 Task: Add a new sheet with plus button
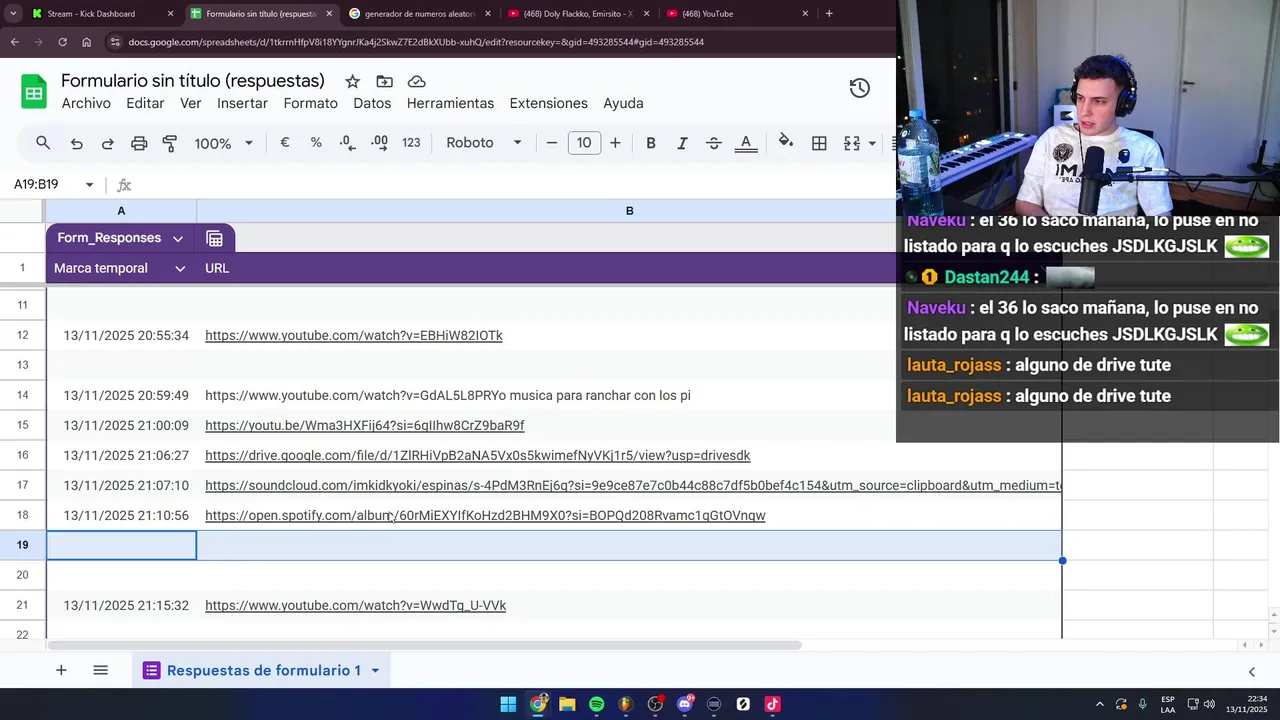(61, 670)
